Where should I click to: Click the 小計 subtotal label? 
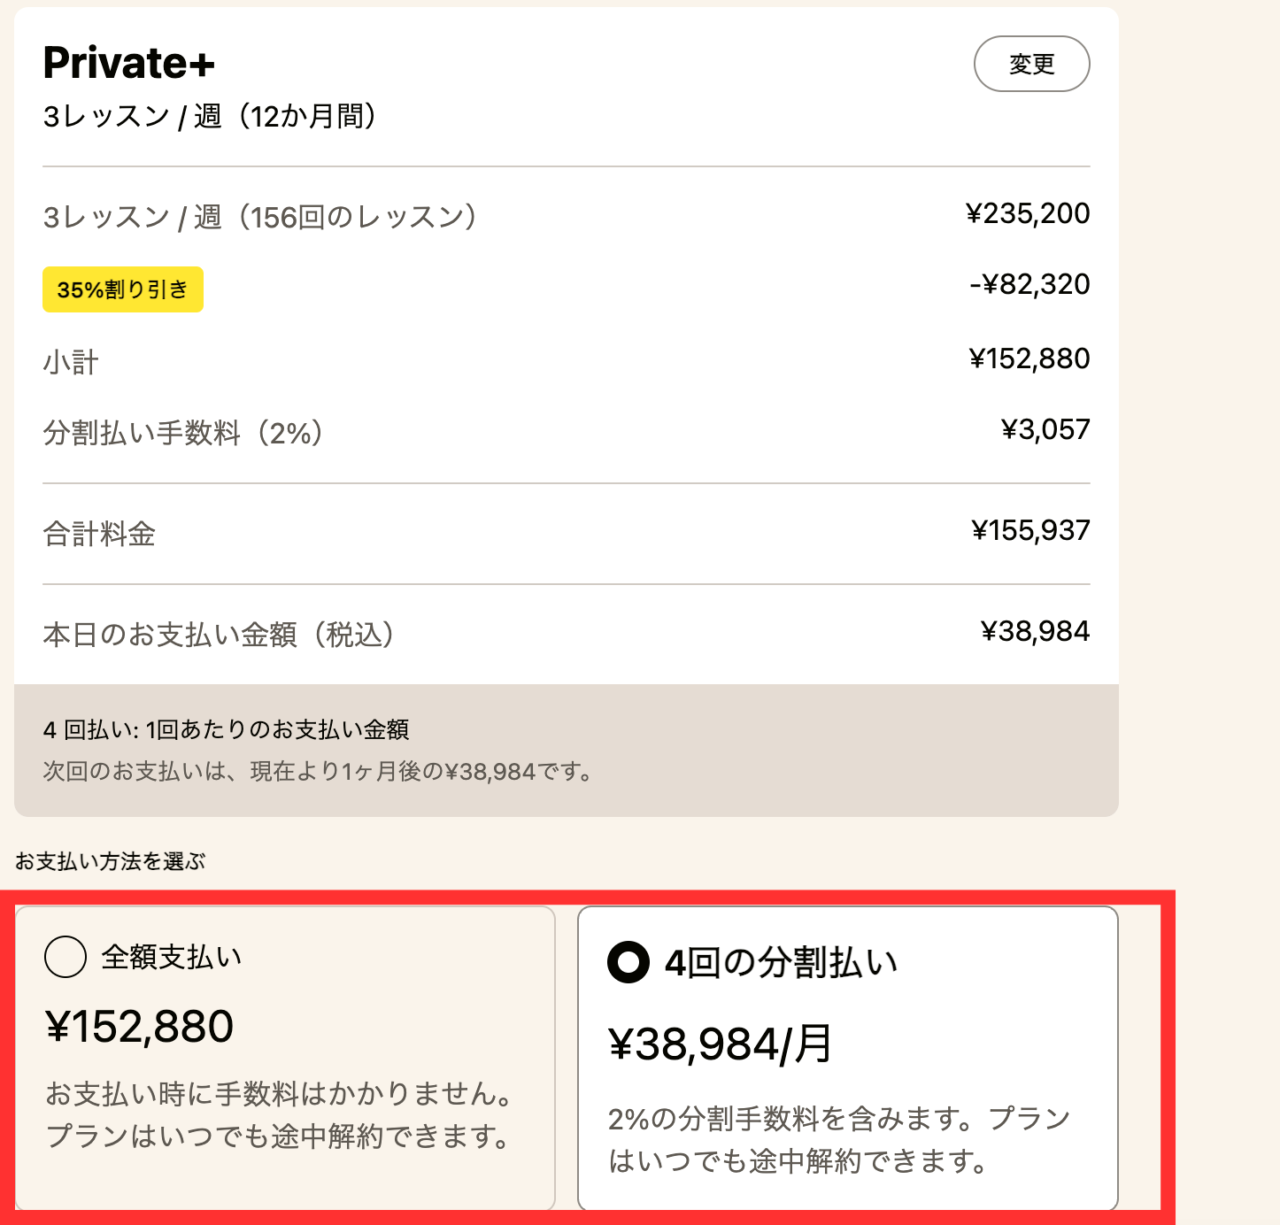68,361
